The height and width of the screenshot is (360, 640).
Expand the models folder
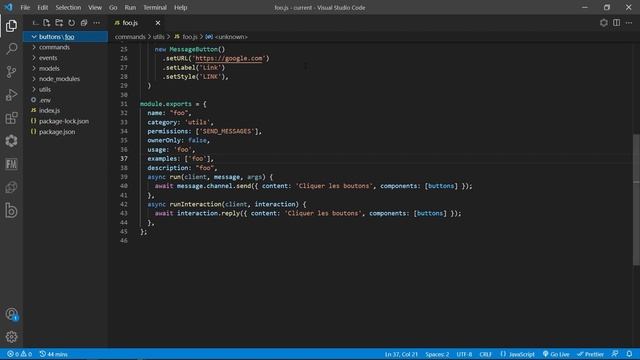point(65,69)
